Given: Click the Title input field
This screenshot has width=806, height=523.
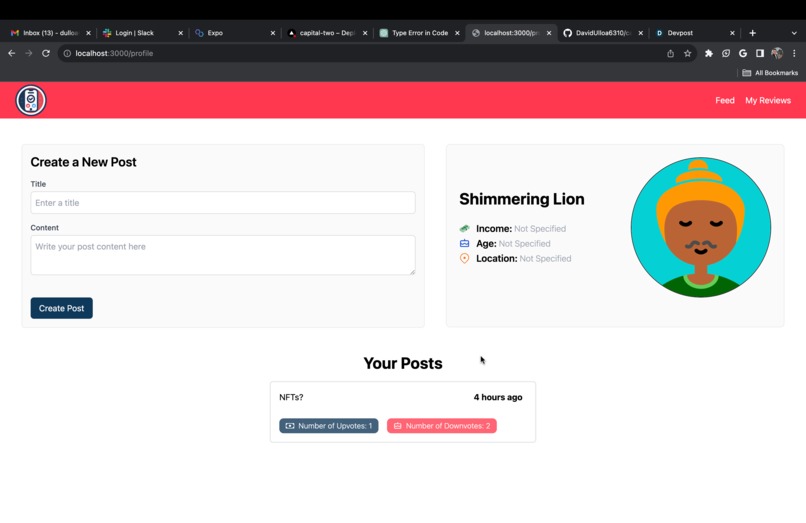Looking at the screenshot, I should click(223, 203).
